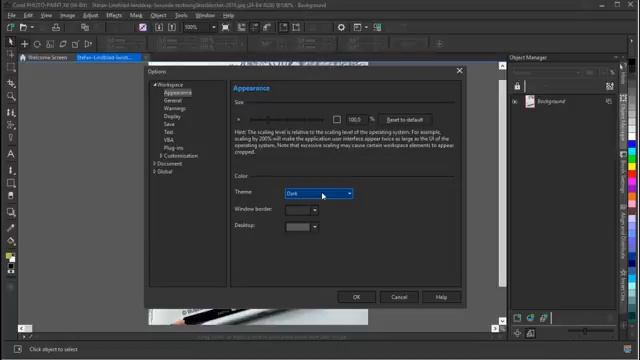Select the Crop tool in toolbox
Screen dimensions: 640x360
pos(11,83)
